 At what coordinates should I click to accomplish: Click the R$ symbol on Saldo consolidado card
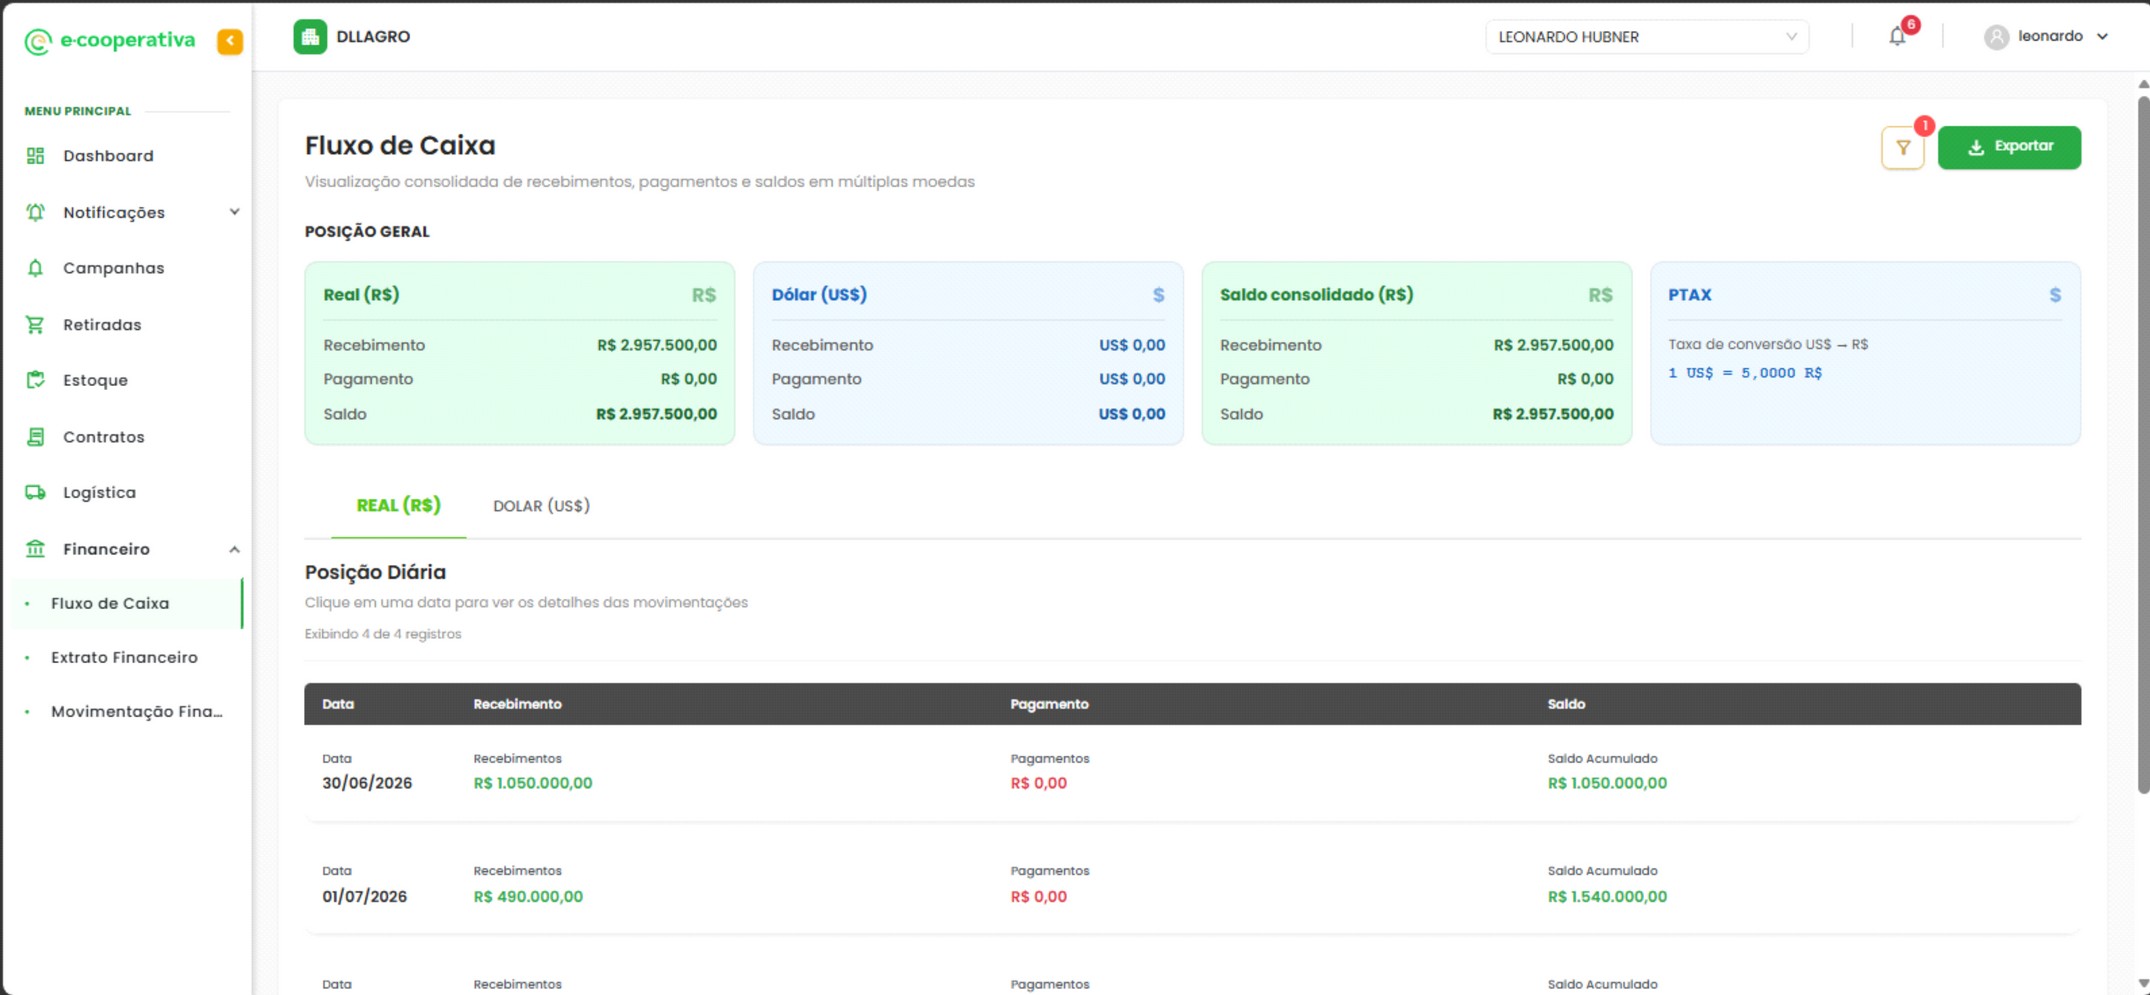click(x=1600, y=295)
